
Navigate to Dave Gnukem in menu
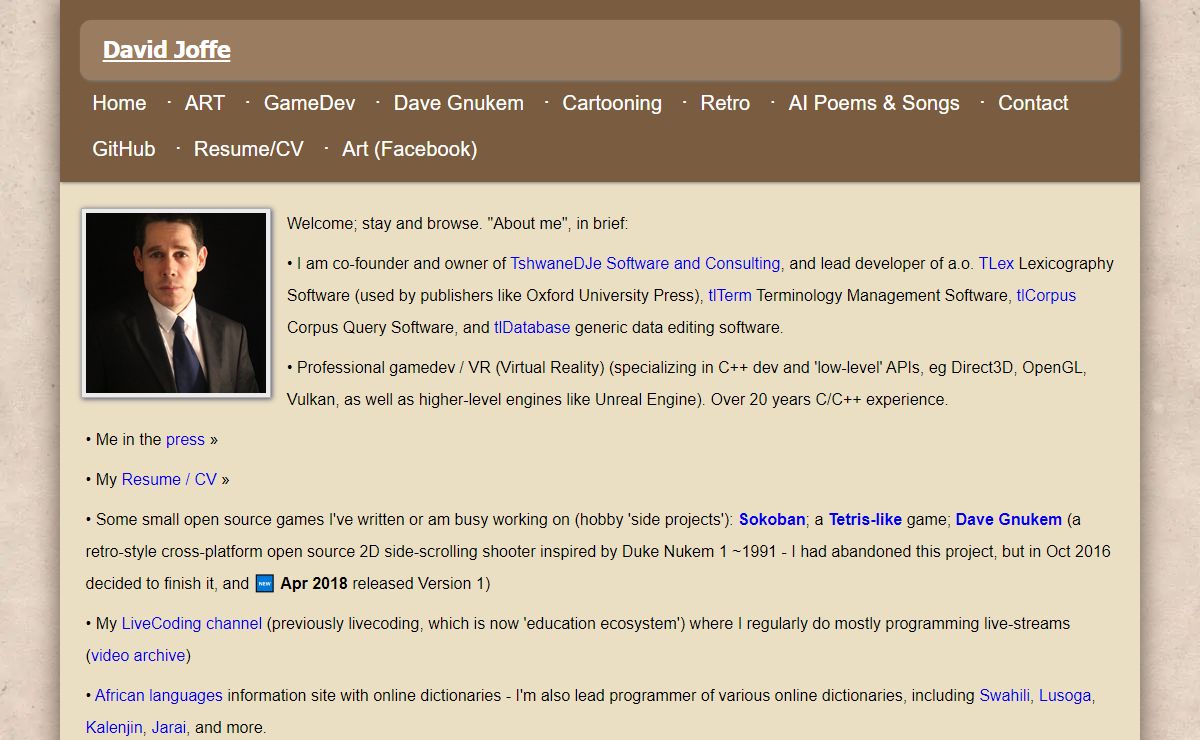459,103
